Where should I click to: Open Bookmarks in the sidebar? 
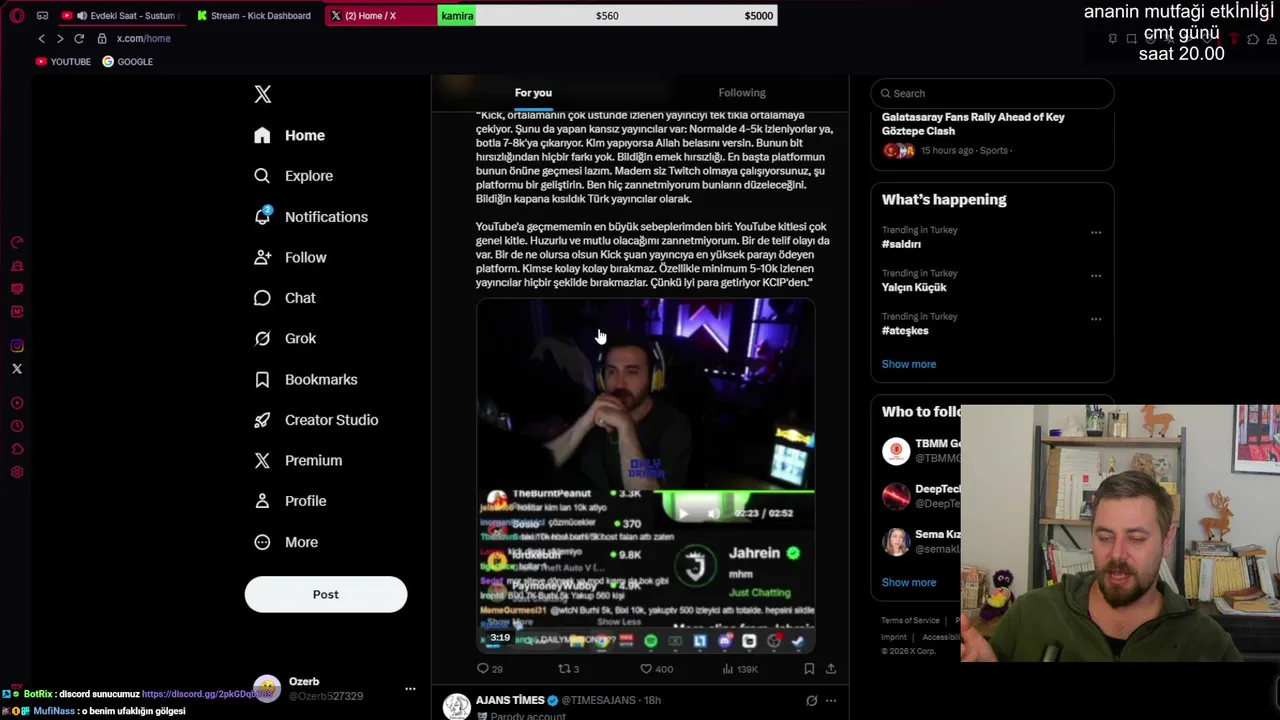point(306,379)
